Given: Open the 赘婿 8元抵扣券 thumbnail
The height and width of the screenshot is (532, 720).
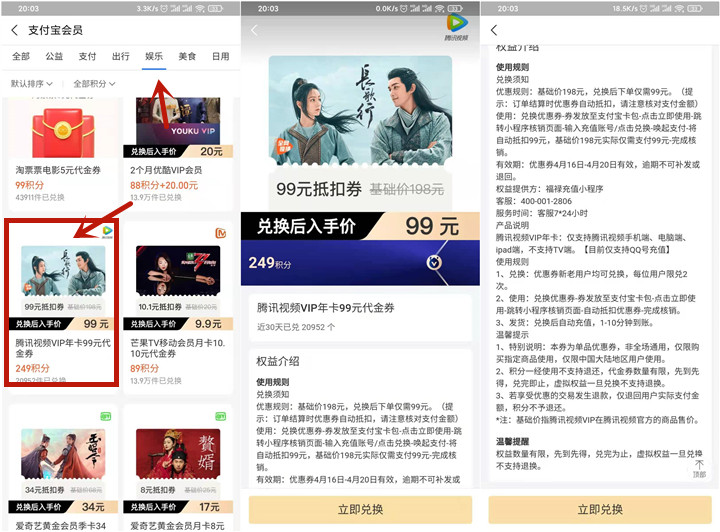Looking at the screenshot, I should (x=178, y=454).
